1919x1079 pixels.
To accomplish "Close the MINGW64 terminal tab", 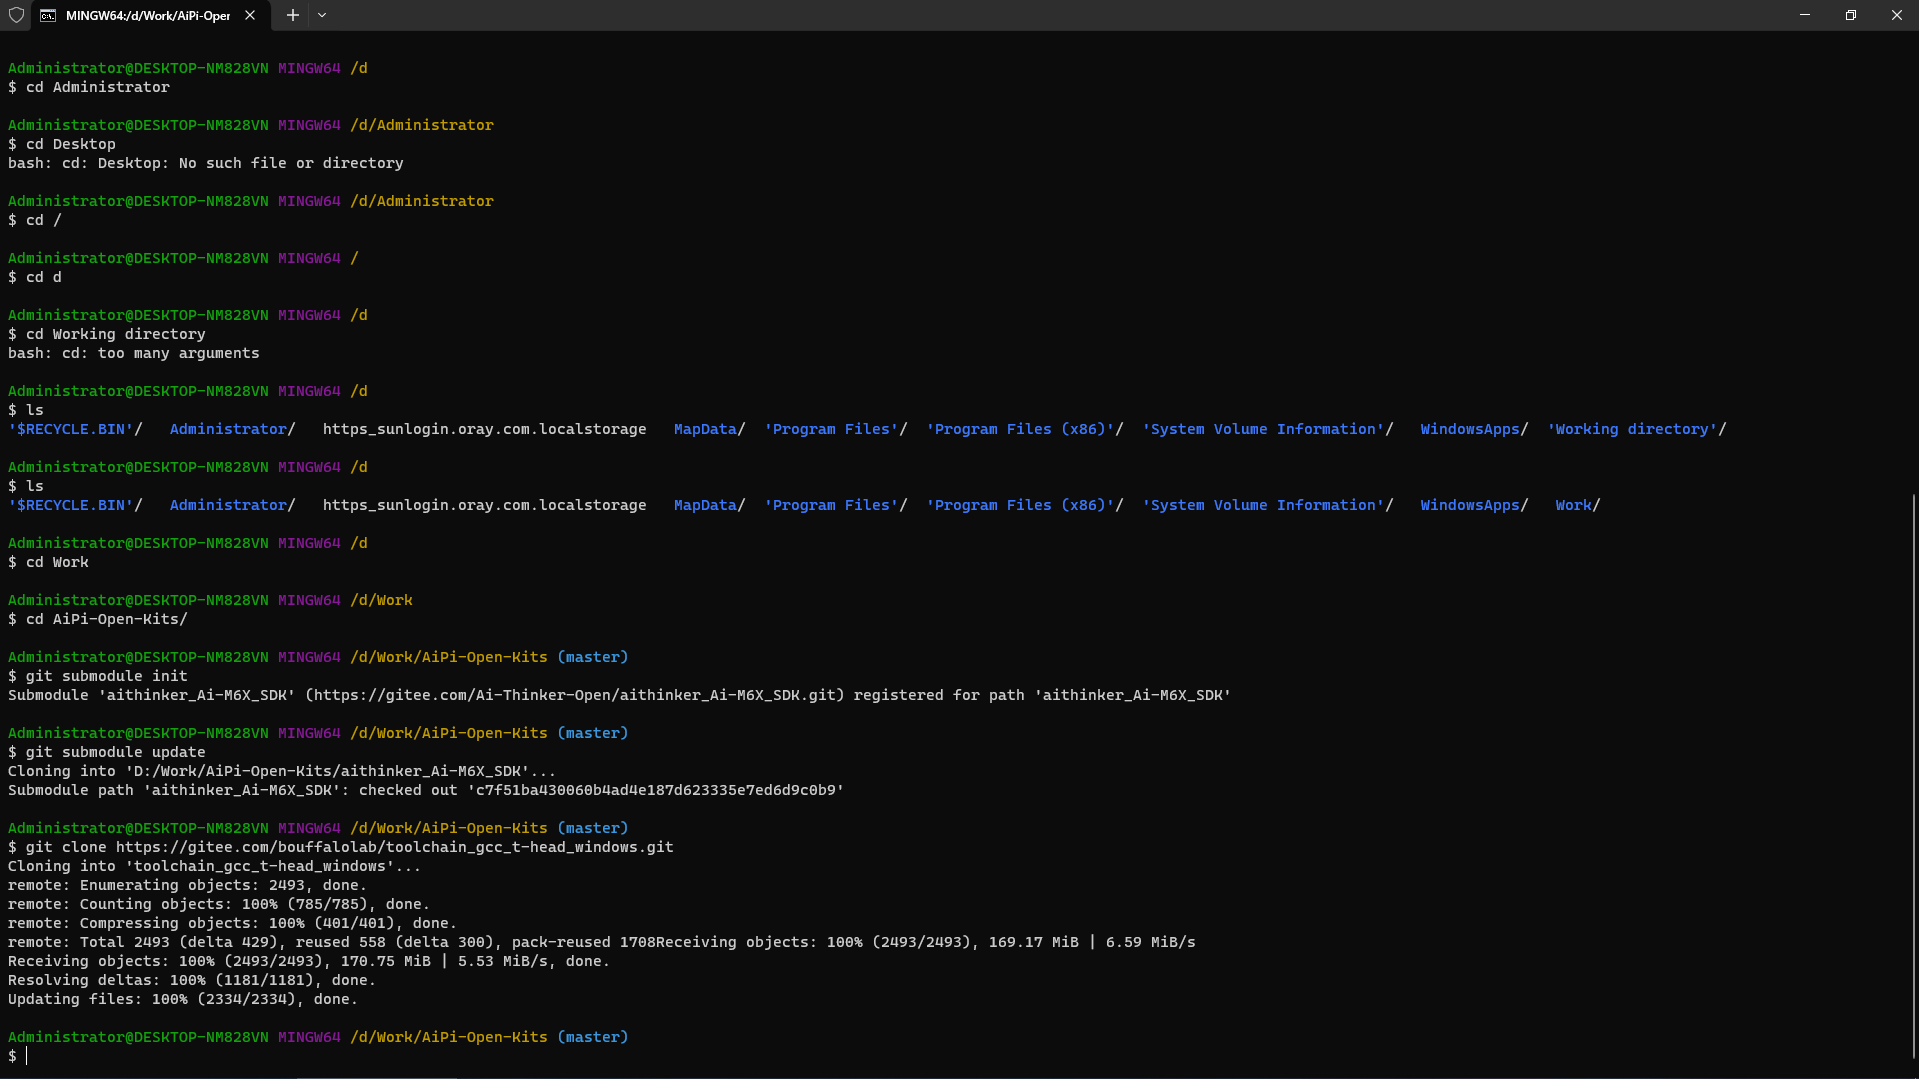I will [250, 15].
